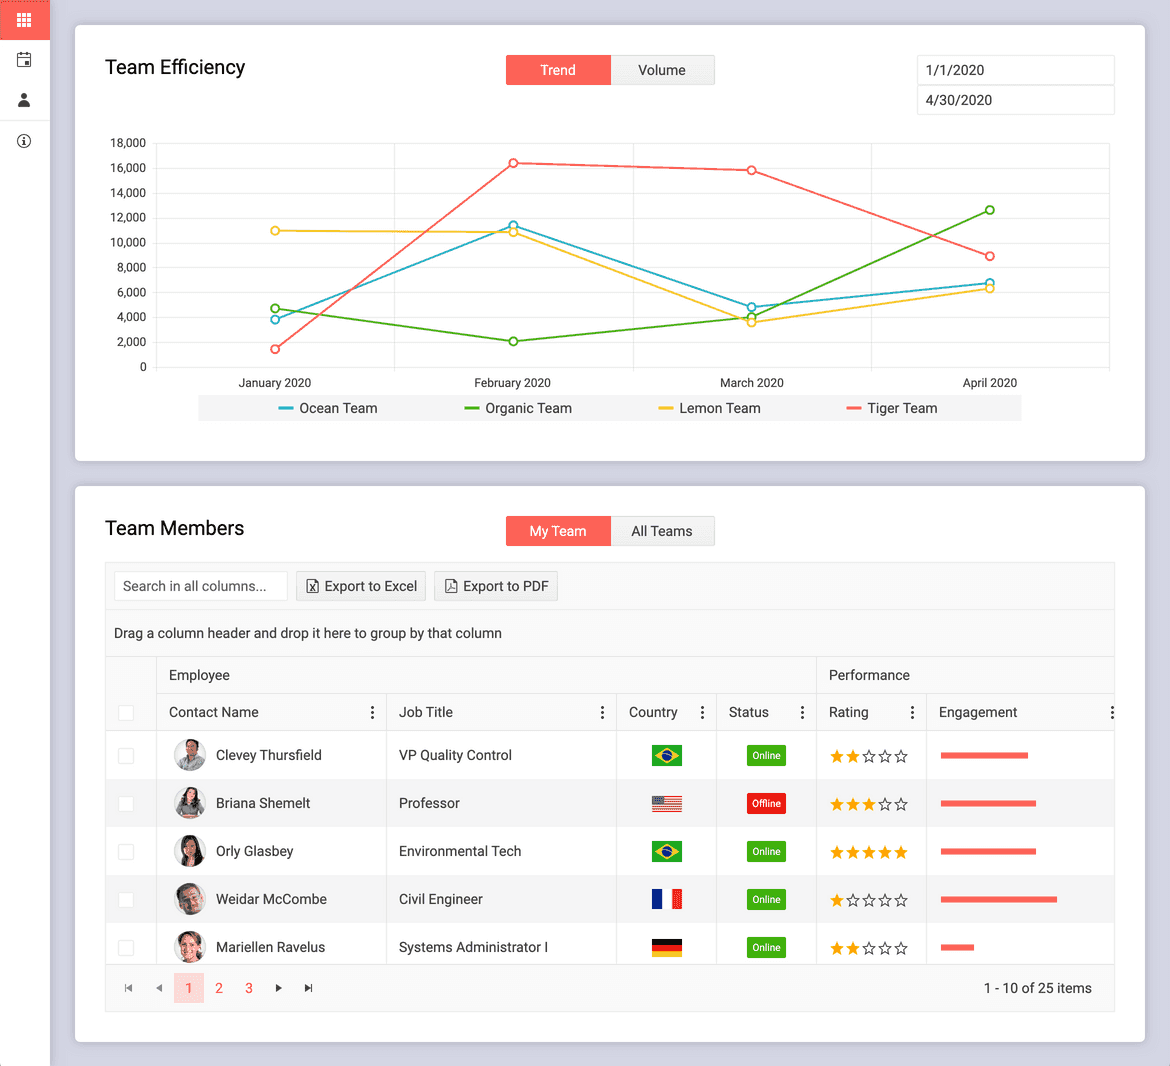
Task: Toggle the select-all header checkbox
Action: (x=126, y=713)
